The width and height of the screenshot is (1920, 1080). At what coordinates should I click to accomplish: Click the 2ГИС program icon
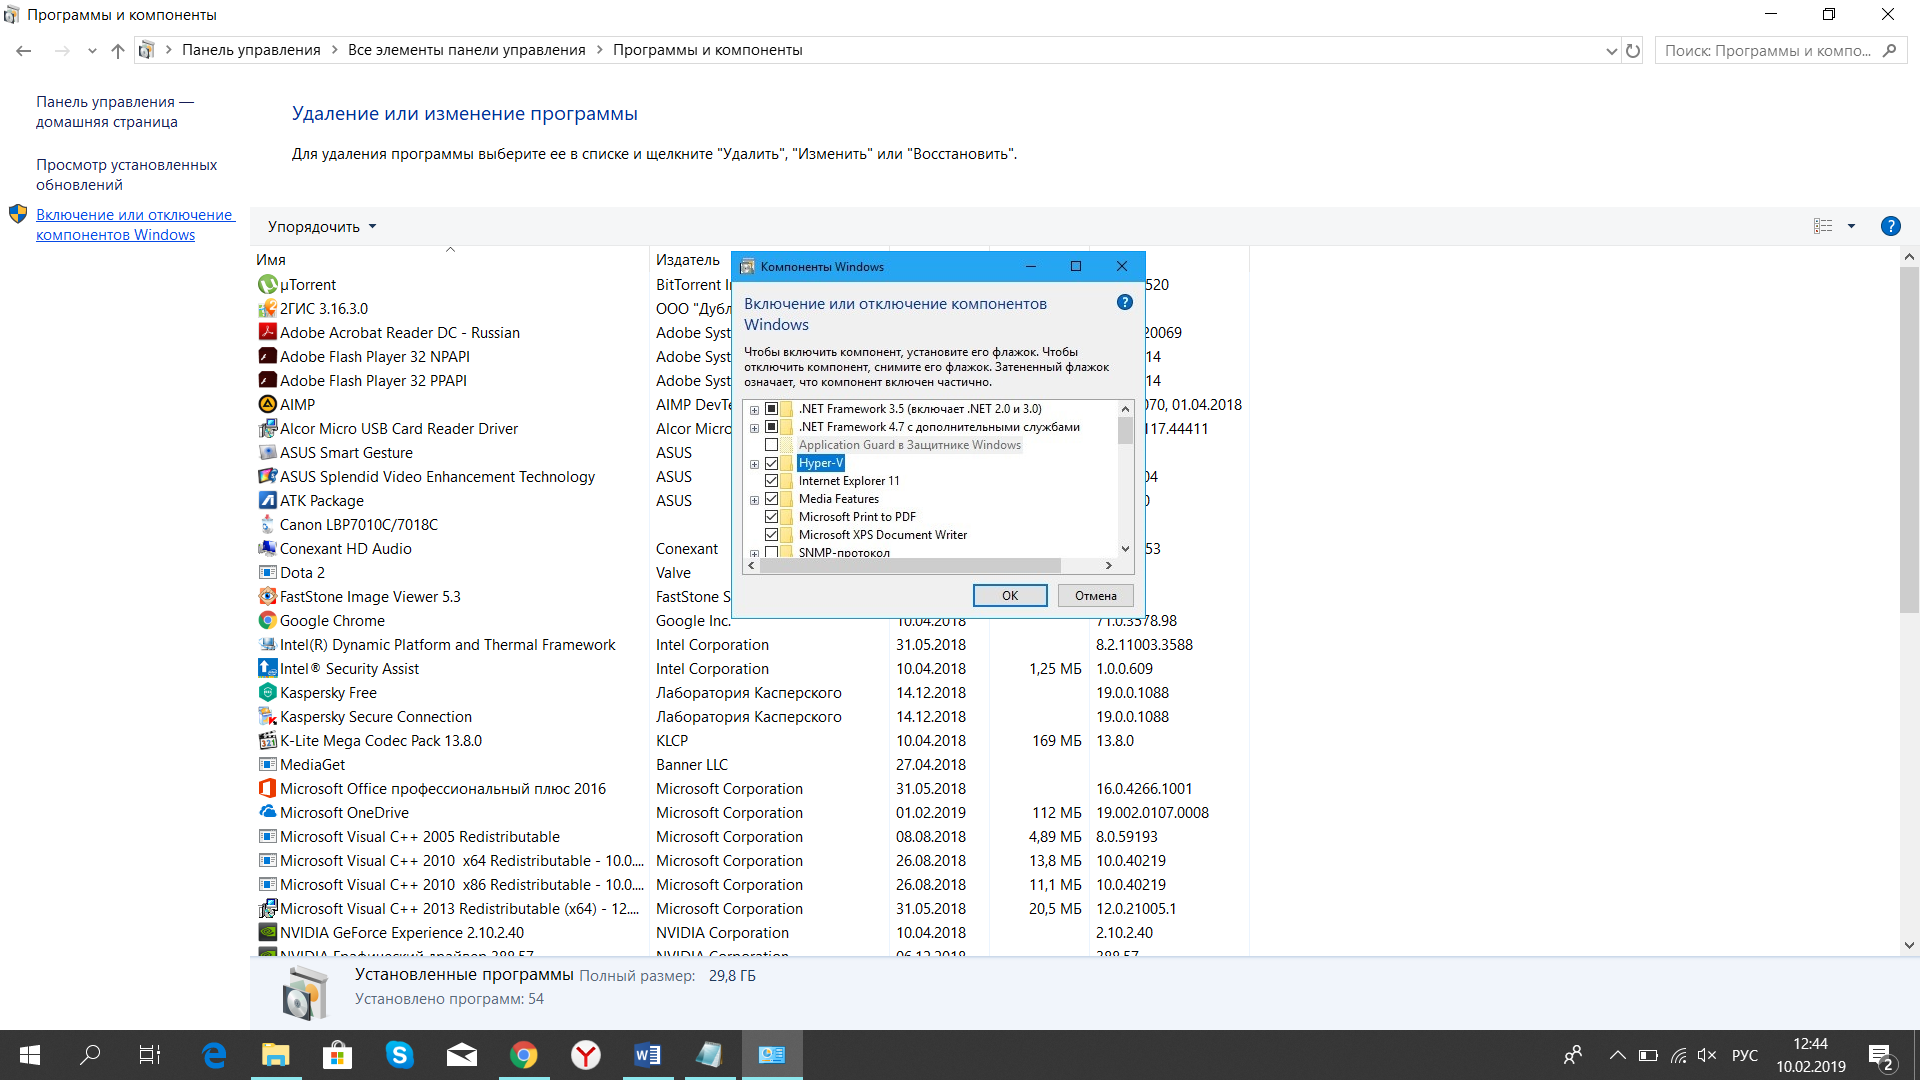pyautogui.click(x=267, y=309)
